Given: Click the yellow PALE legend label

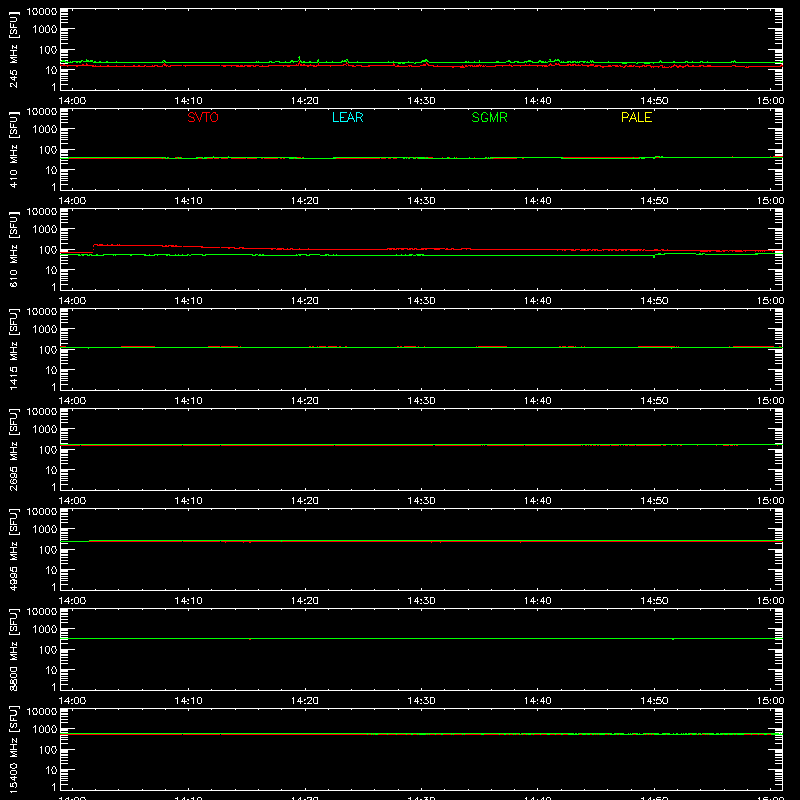Looking at the screenshot, I should coord(636,117).
